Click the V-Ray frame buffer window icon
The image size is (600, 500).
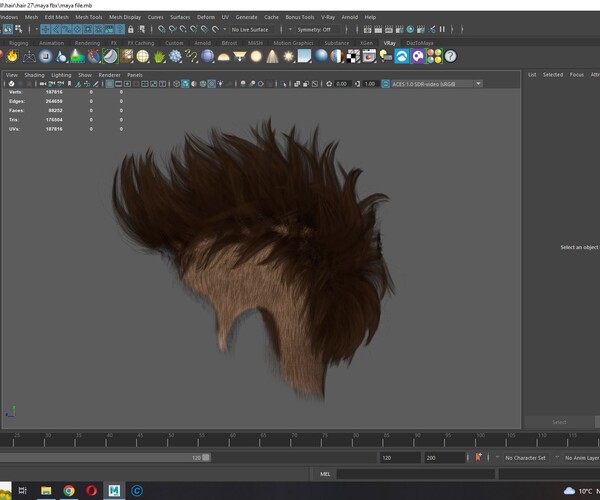[369, 57]
